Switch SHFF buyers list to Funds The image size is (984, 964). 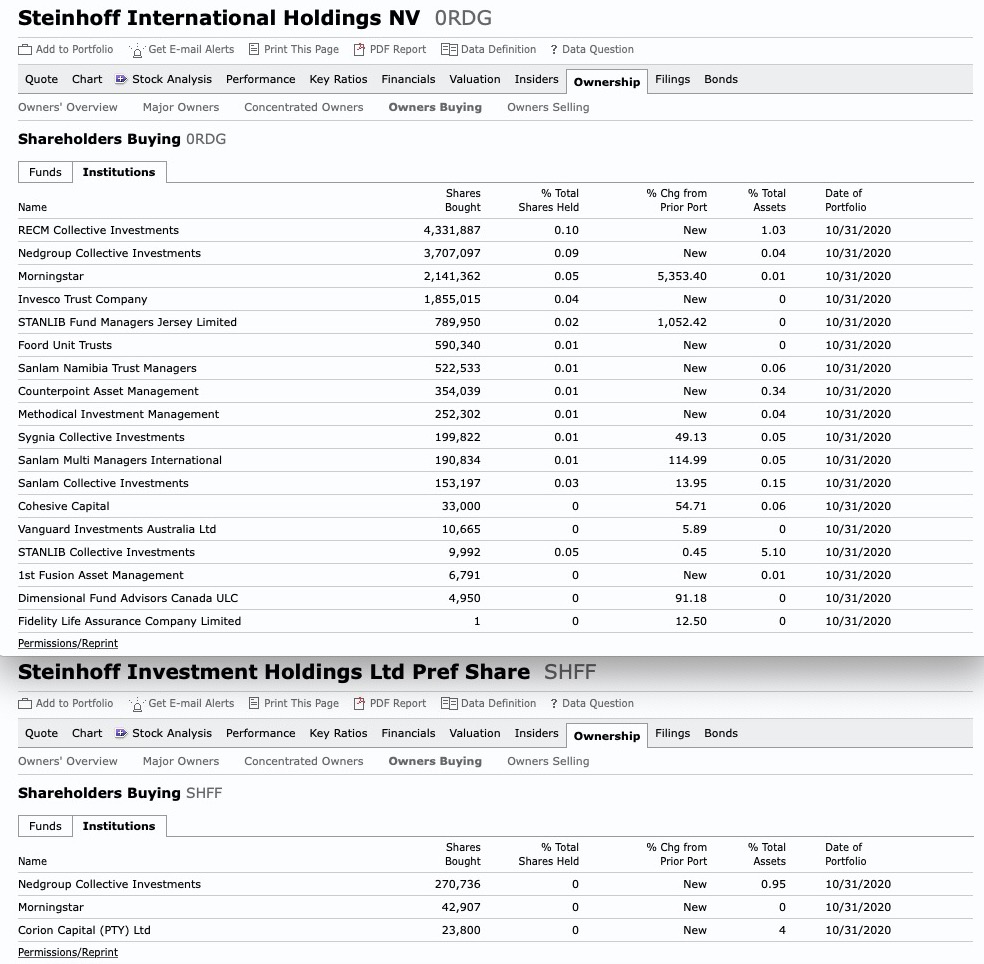click(x=45, y=825)
